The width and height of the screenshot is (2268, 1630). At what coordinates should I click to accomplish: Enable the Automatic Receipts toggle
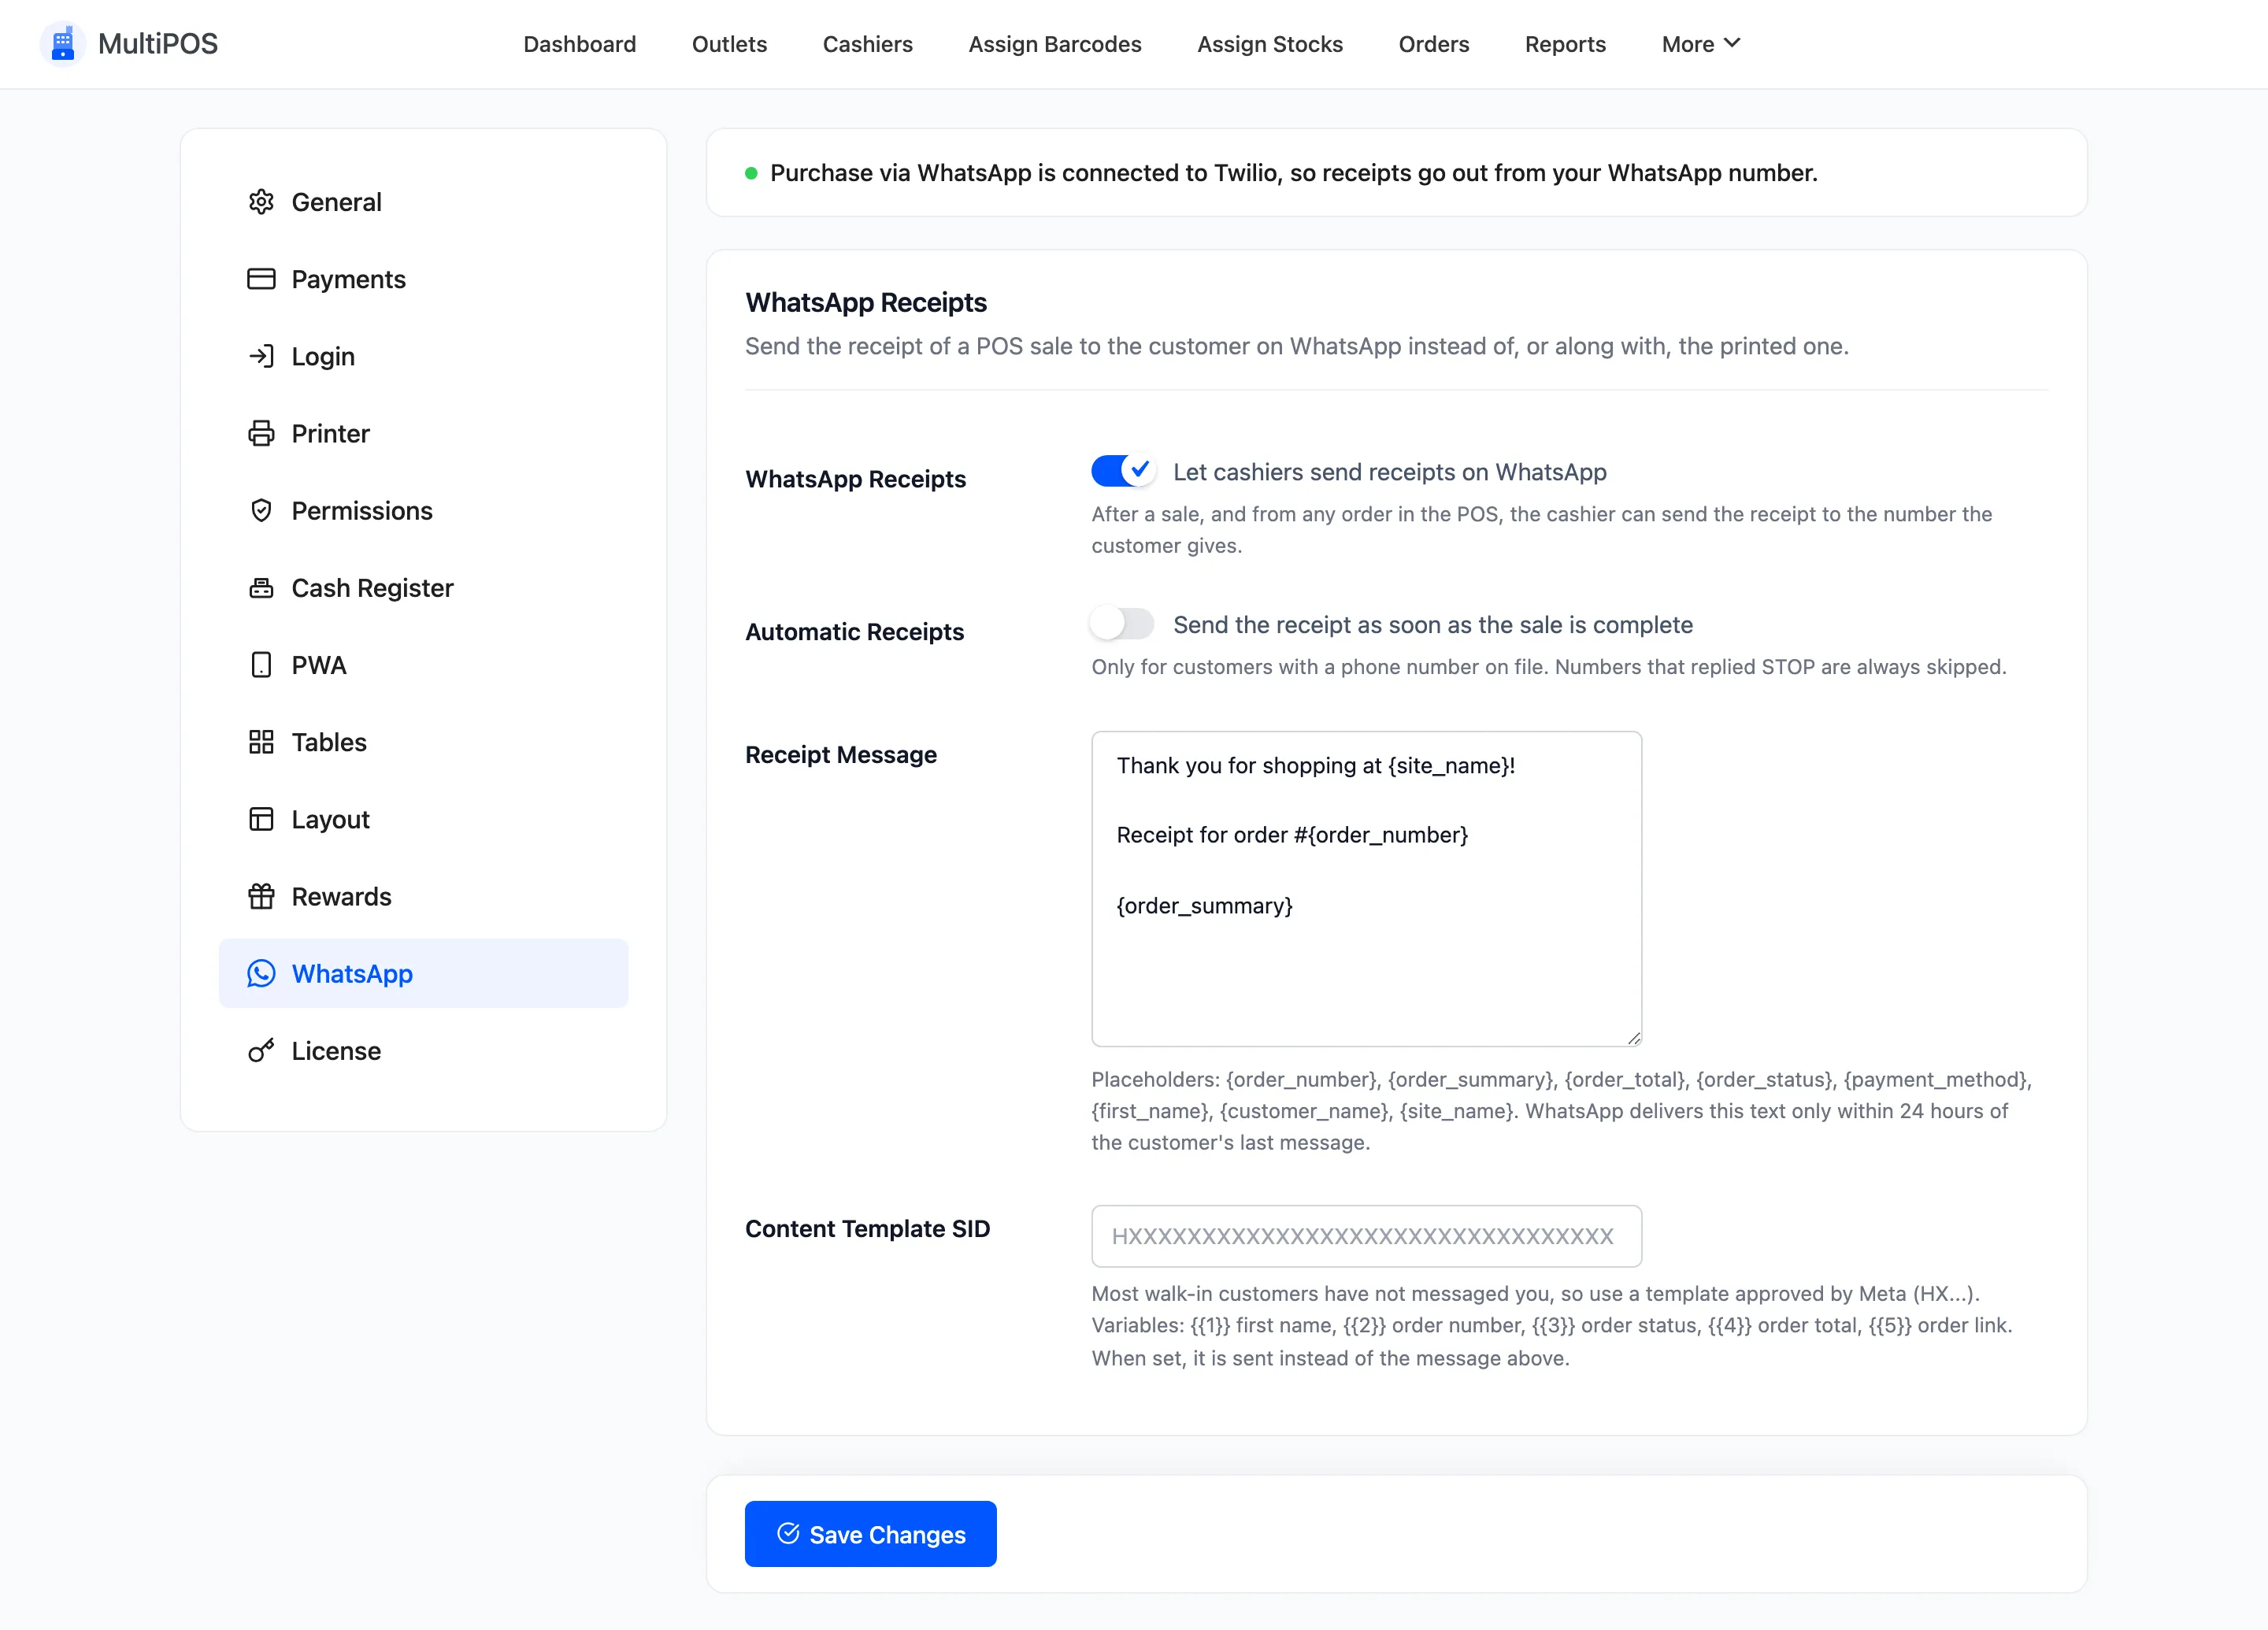[x=1123, y=624]
